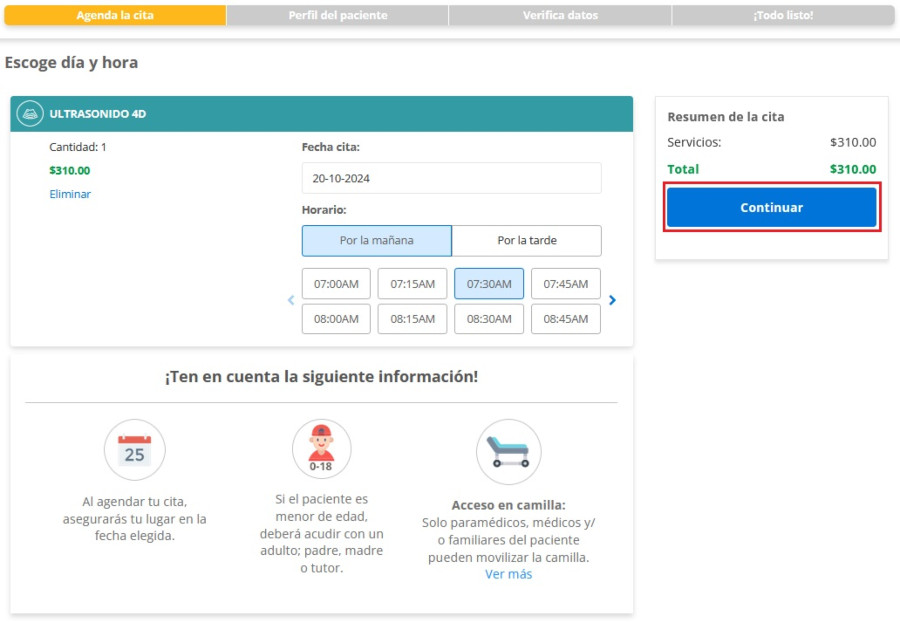Choose the 08:45AM appointment time

[x=565, y=319]
